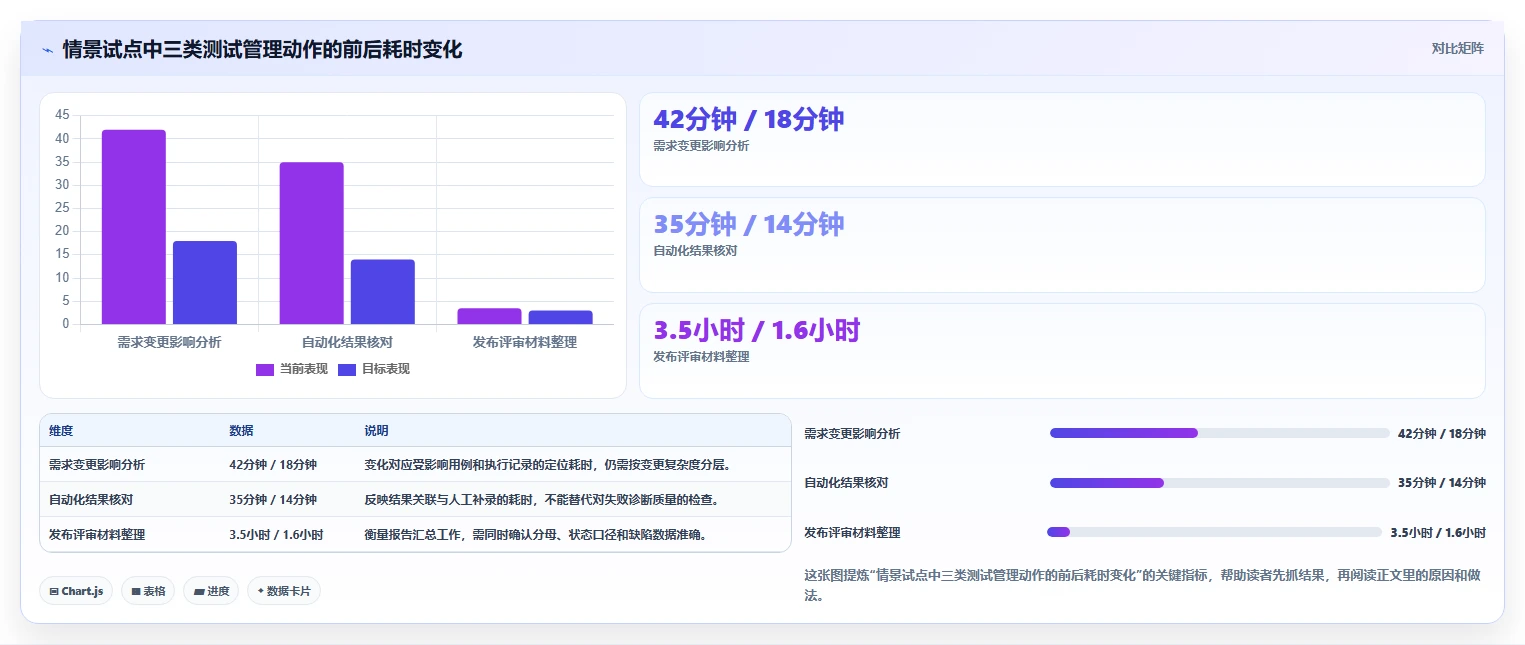Click the summary paragraph starting 这张图提炼
1525x645 pixels.
tap(1142, 586)
